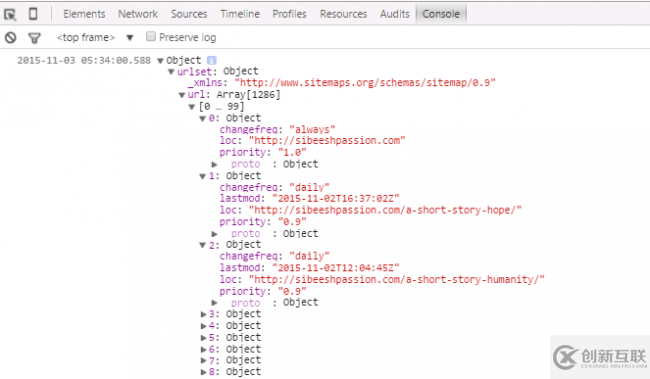Expand array item 4 Object
Image resolution: width=650 pixels, height=379 pixels.
coord(203,326)
